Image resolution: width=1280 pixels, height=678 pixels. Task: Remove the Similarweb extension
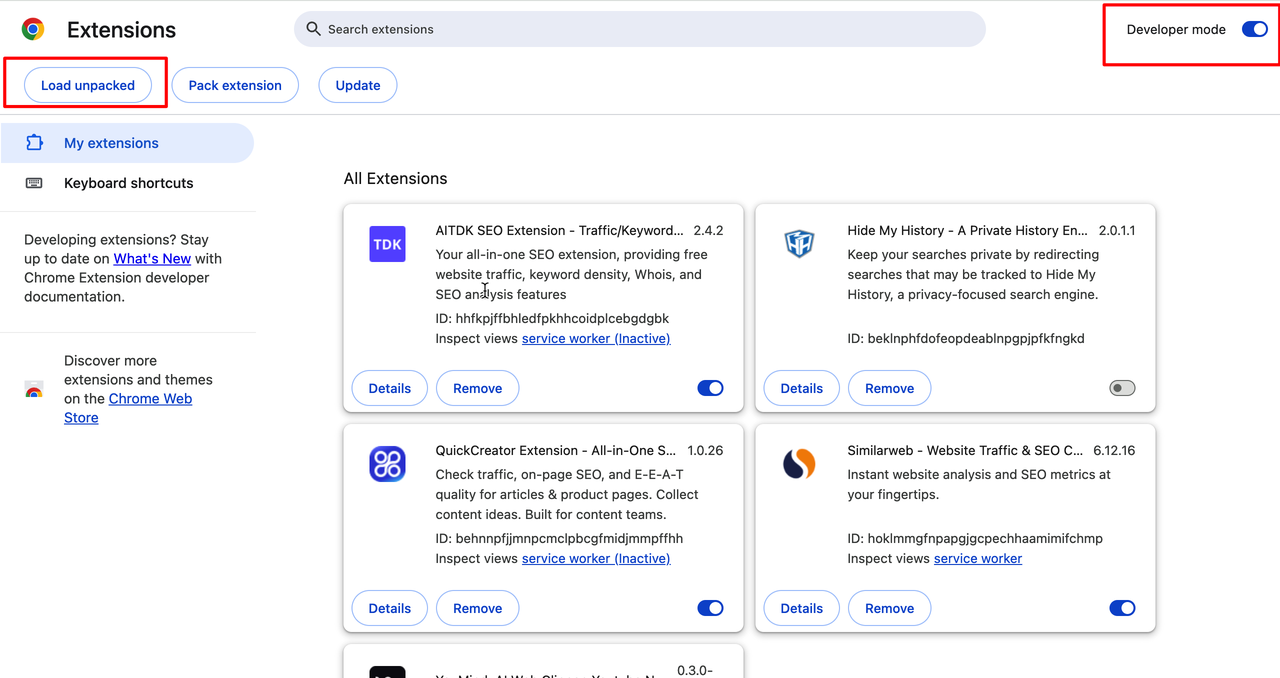coord(890,608)
